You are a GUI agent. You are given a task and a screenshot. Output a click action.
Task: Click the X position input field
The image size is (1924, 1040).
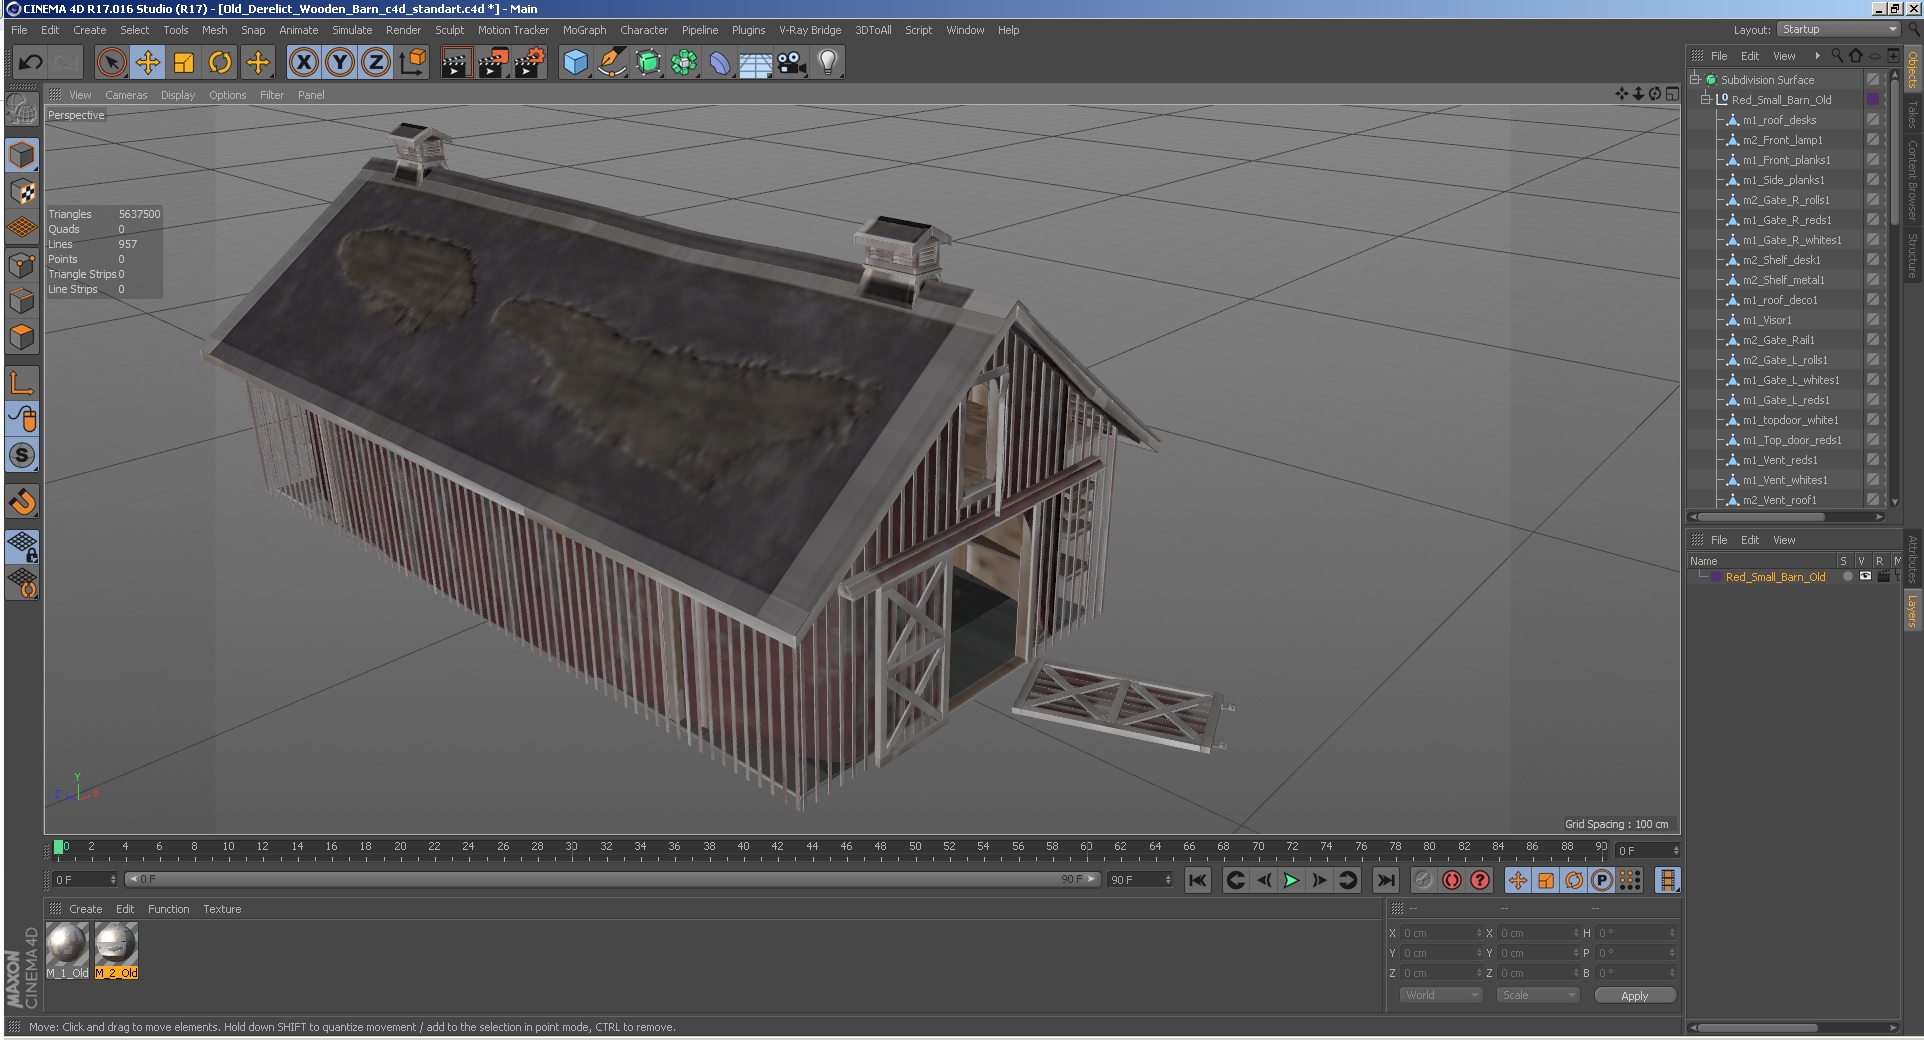1439,933
